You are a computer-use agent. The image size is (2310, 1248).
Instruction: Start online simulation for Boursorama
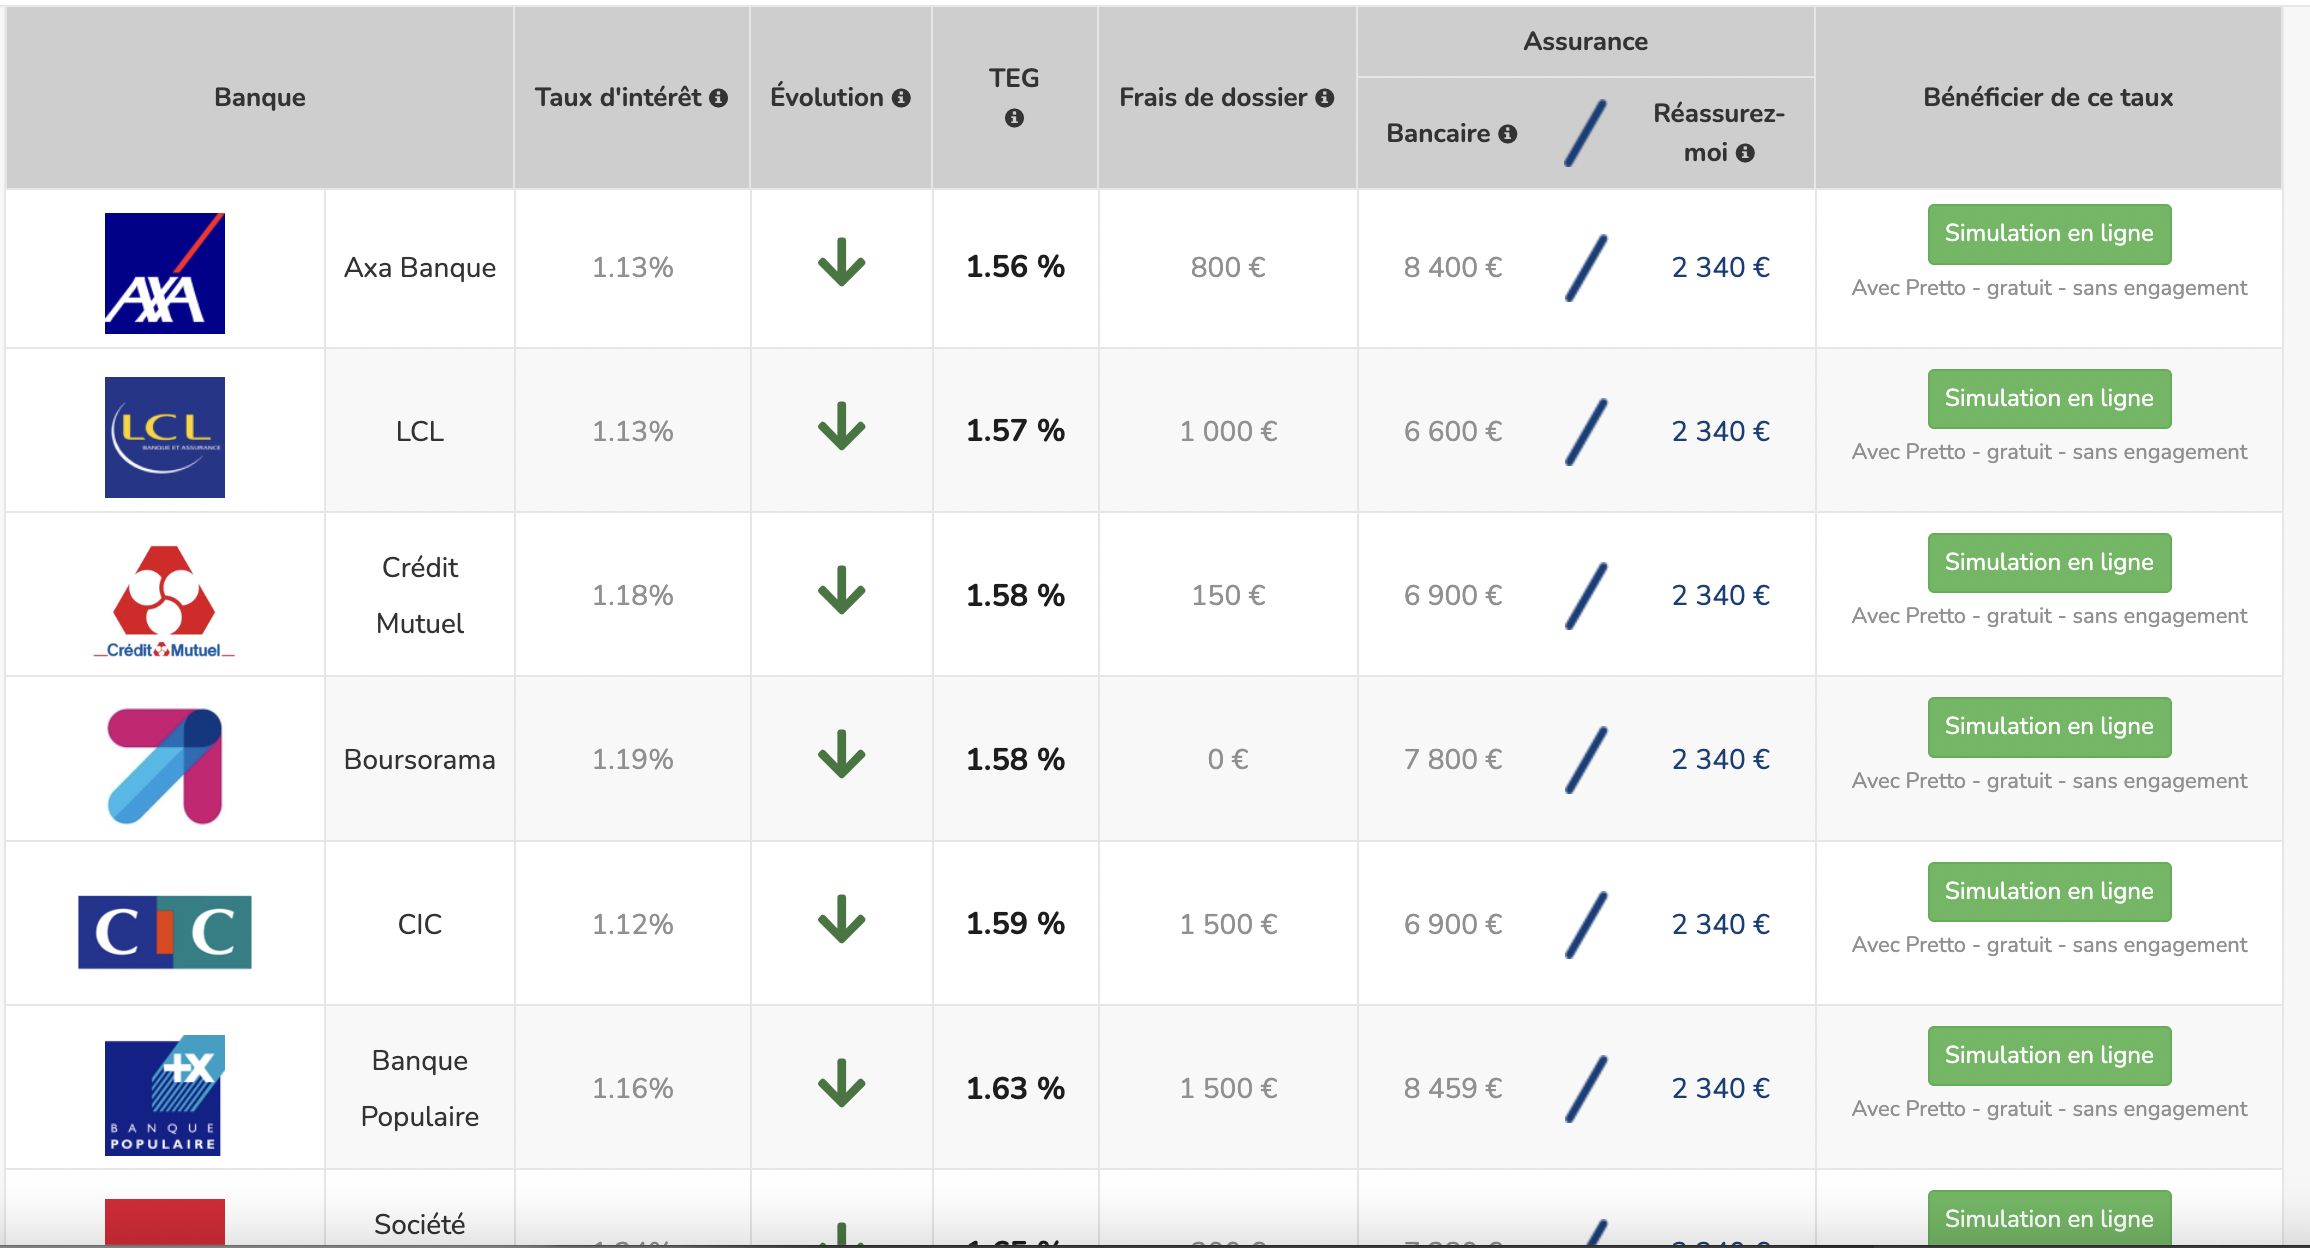2048,727
